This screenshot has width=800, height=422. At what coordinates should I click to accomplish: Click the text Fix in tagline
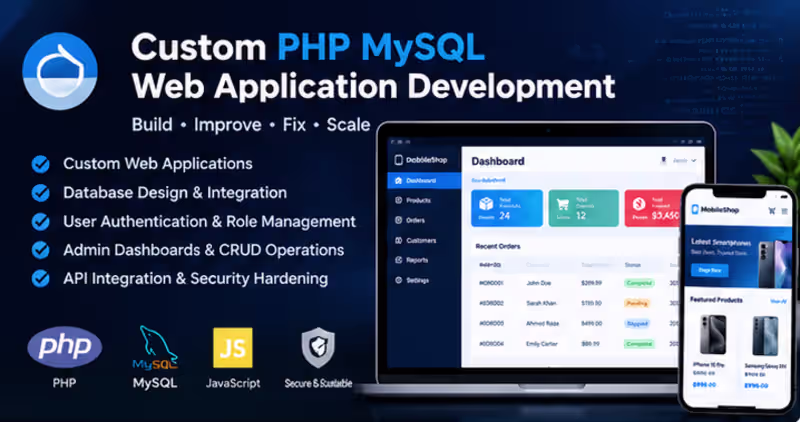coord(294,125)
